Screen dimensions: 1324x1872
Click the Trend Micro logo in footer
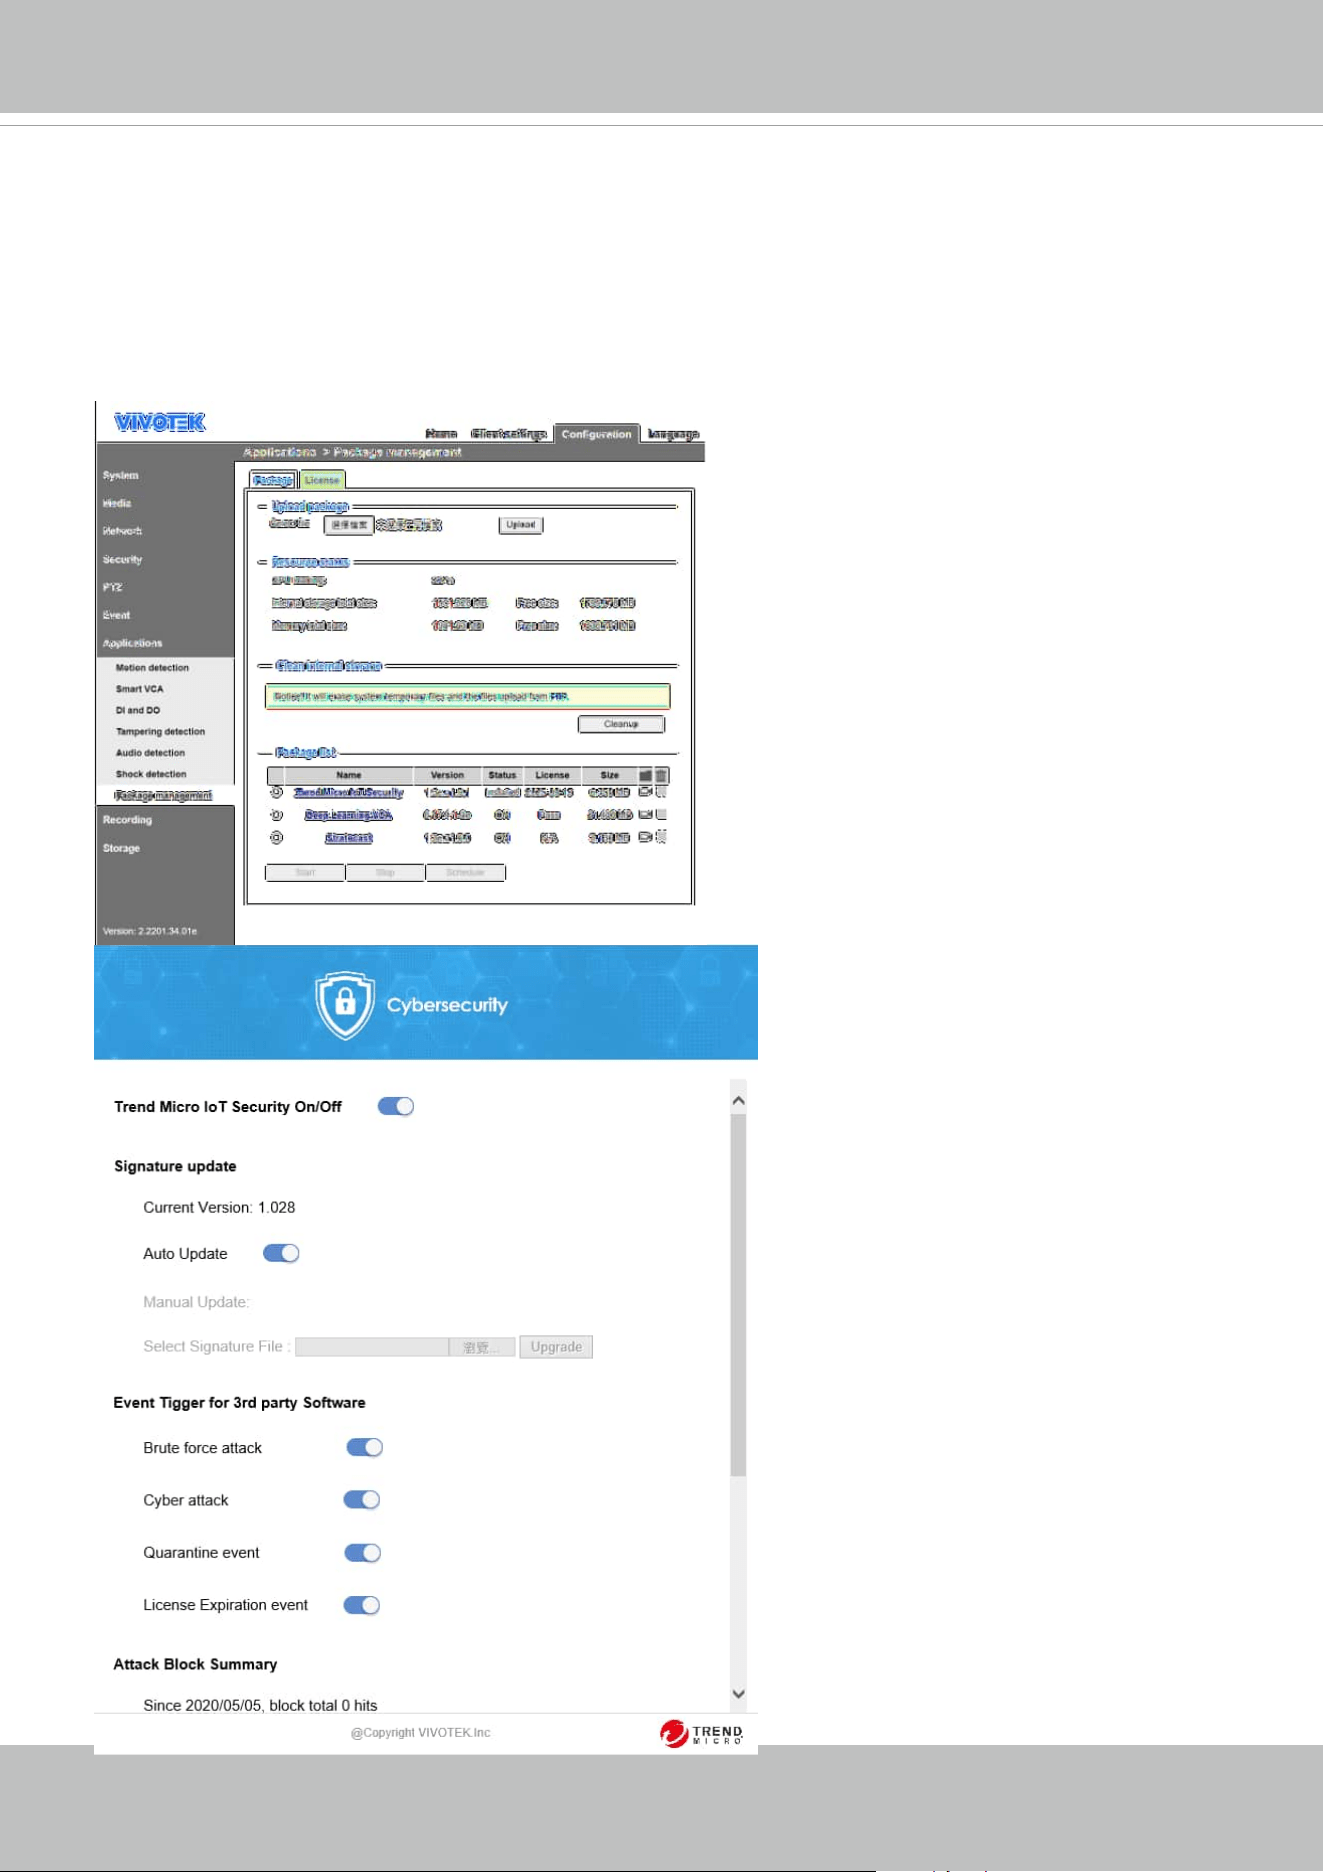pyautogui.click(x=701, y=1733)
